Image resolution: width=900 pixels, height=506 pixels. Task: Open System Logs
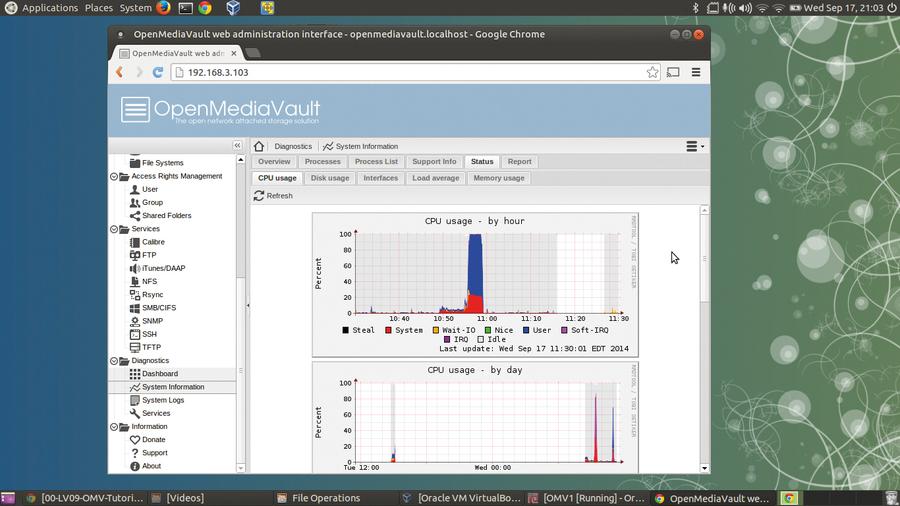pyautogui.click(x=157, y=400)
